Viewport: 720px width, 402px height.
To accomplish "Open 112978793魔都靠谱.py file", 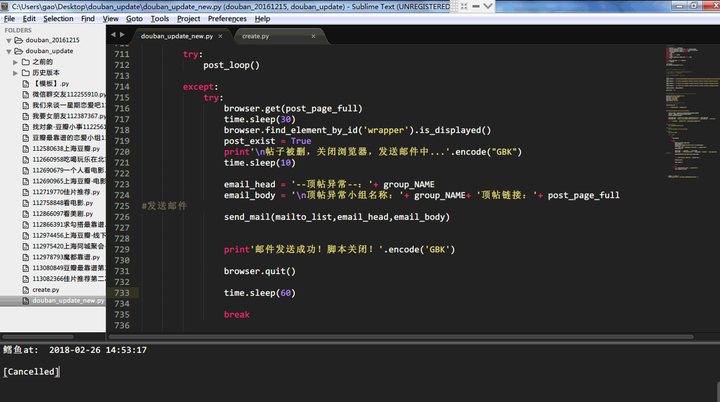I will 66,257.
